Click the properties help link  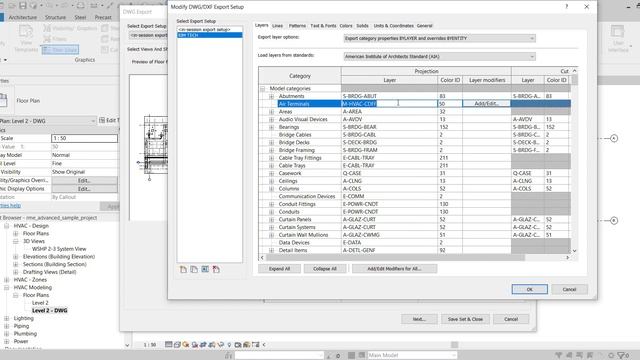pos(11,206)
